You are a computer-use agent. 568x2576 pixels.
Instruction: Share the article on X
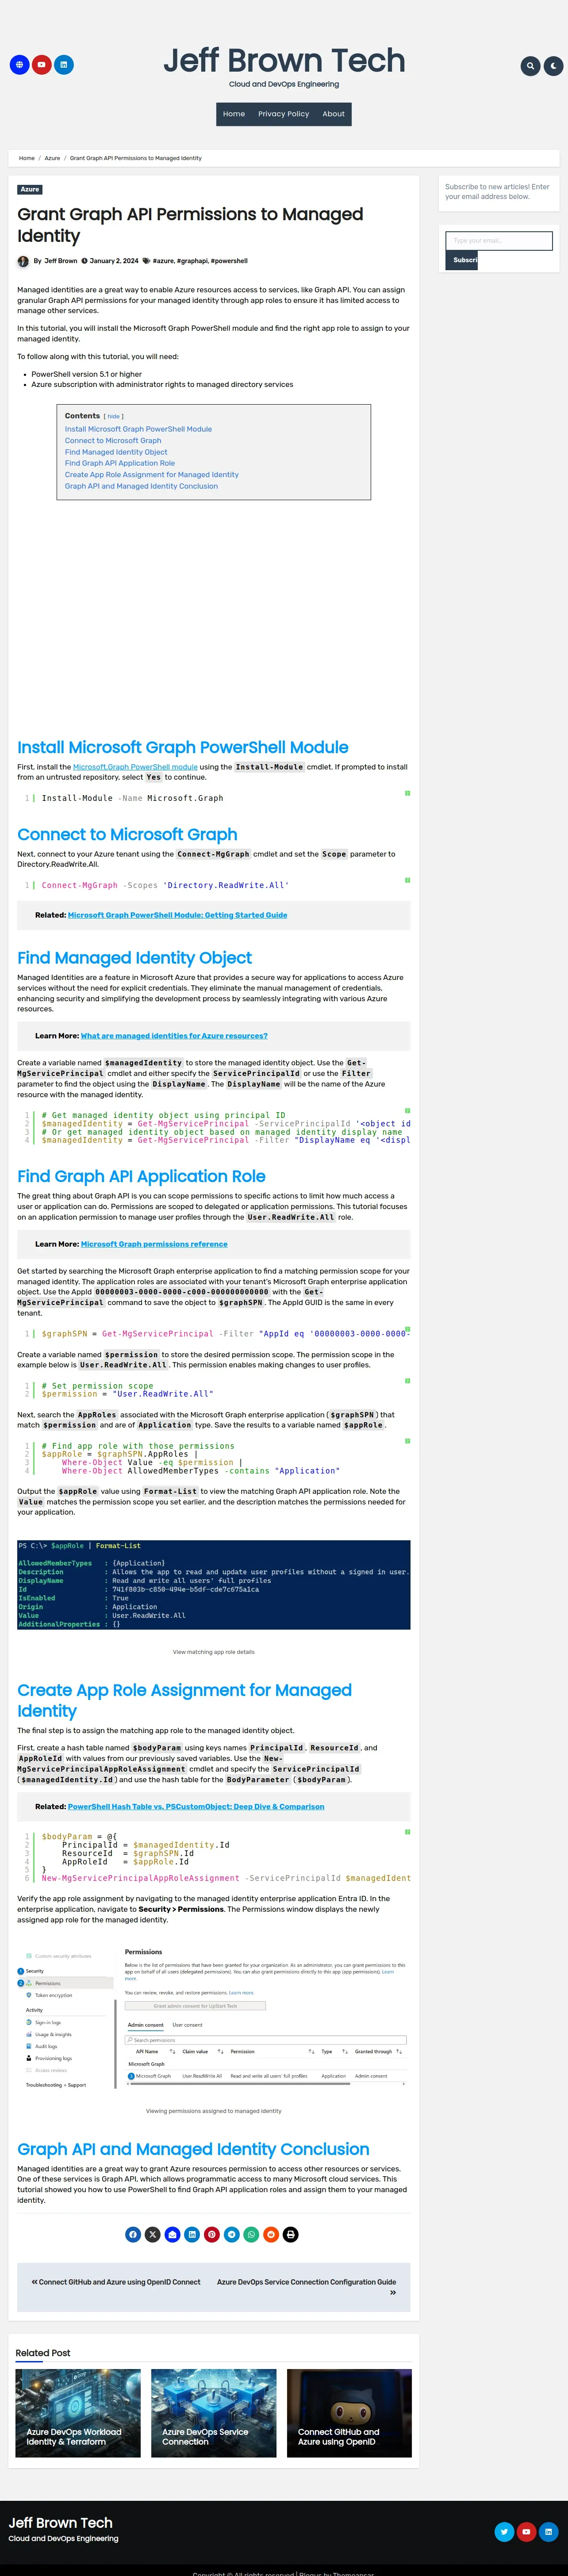click(153, 2234)
